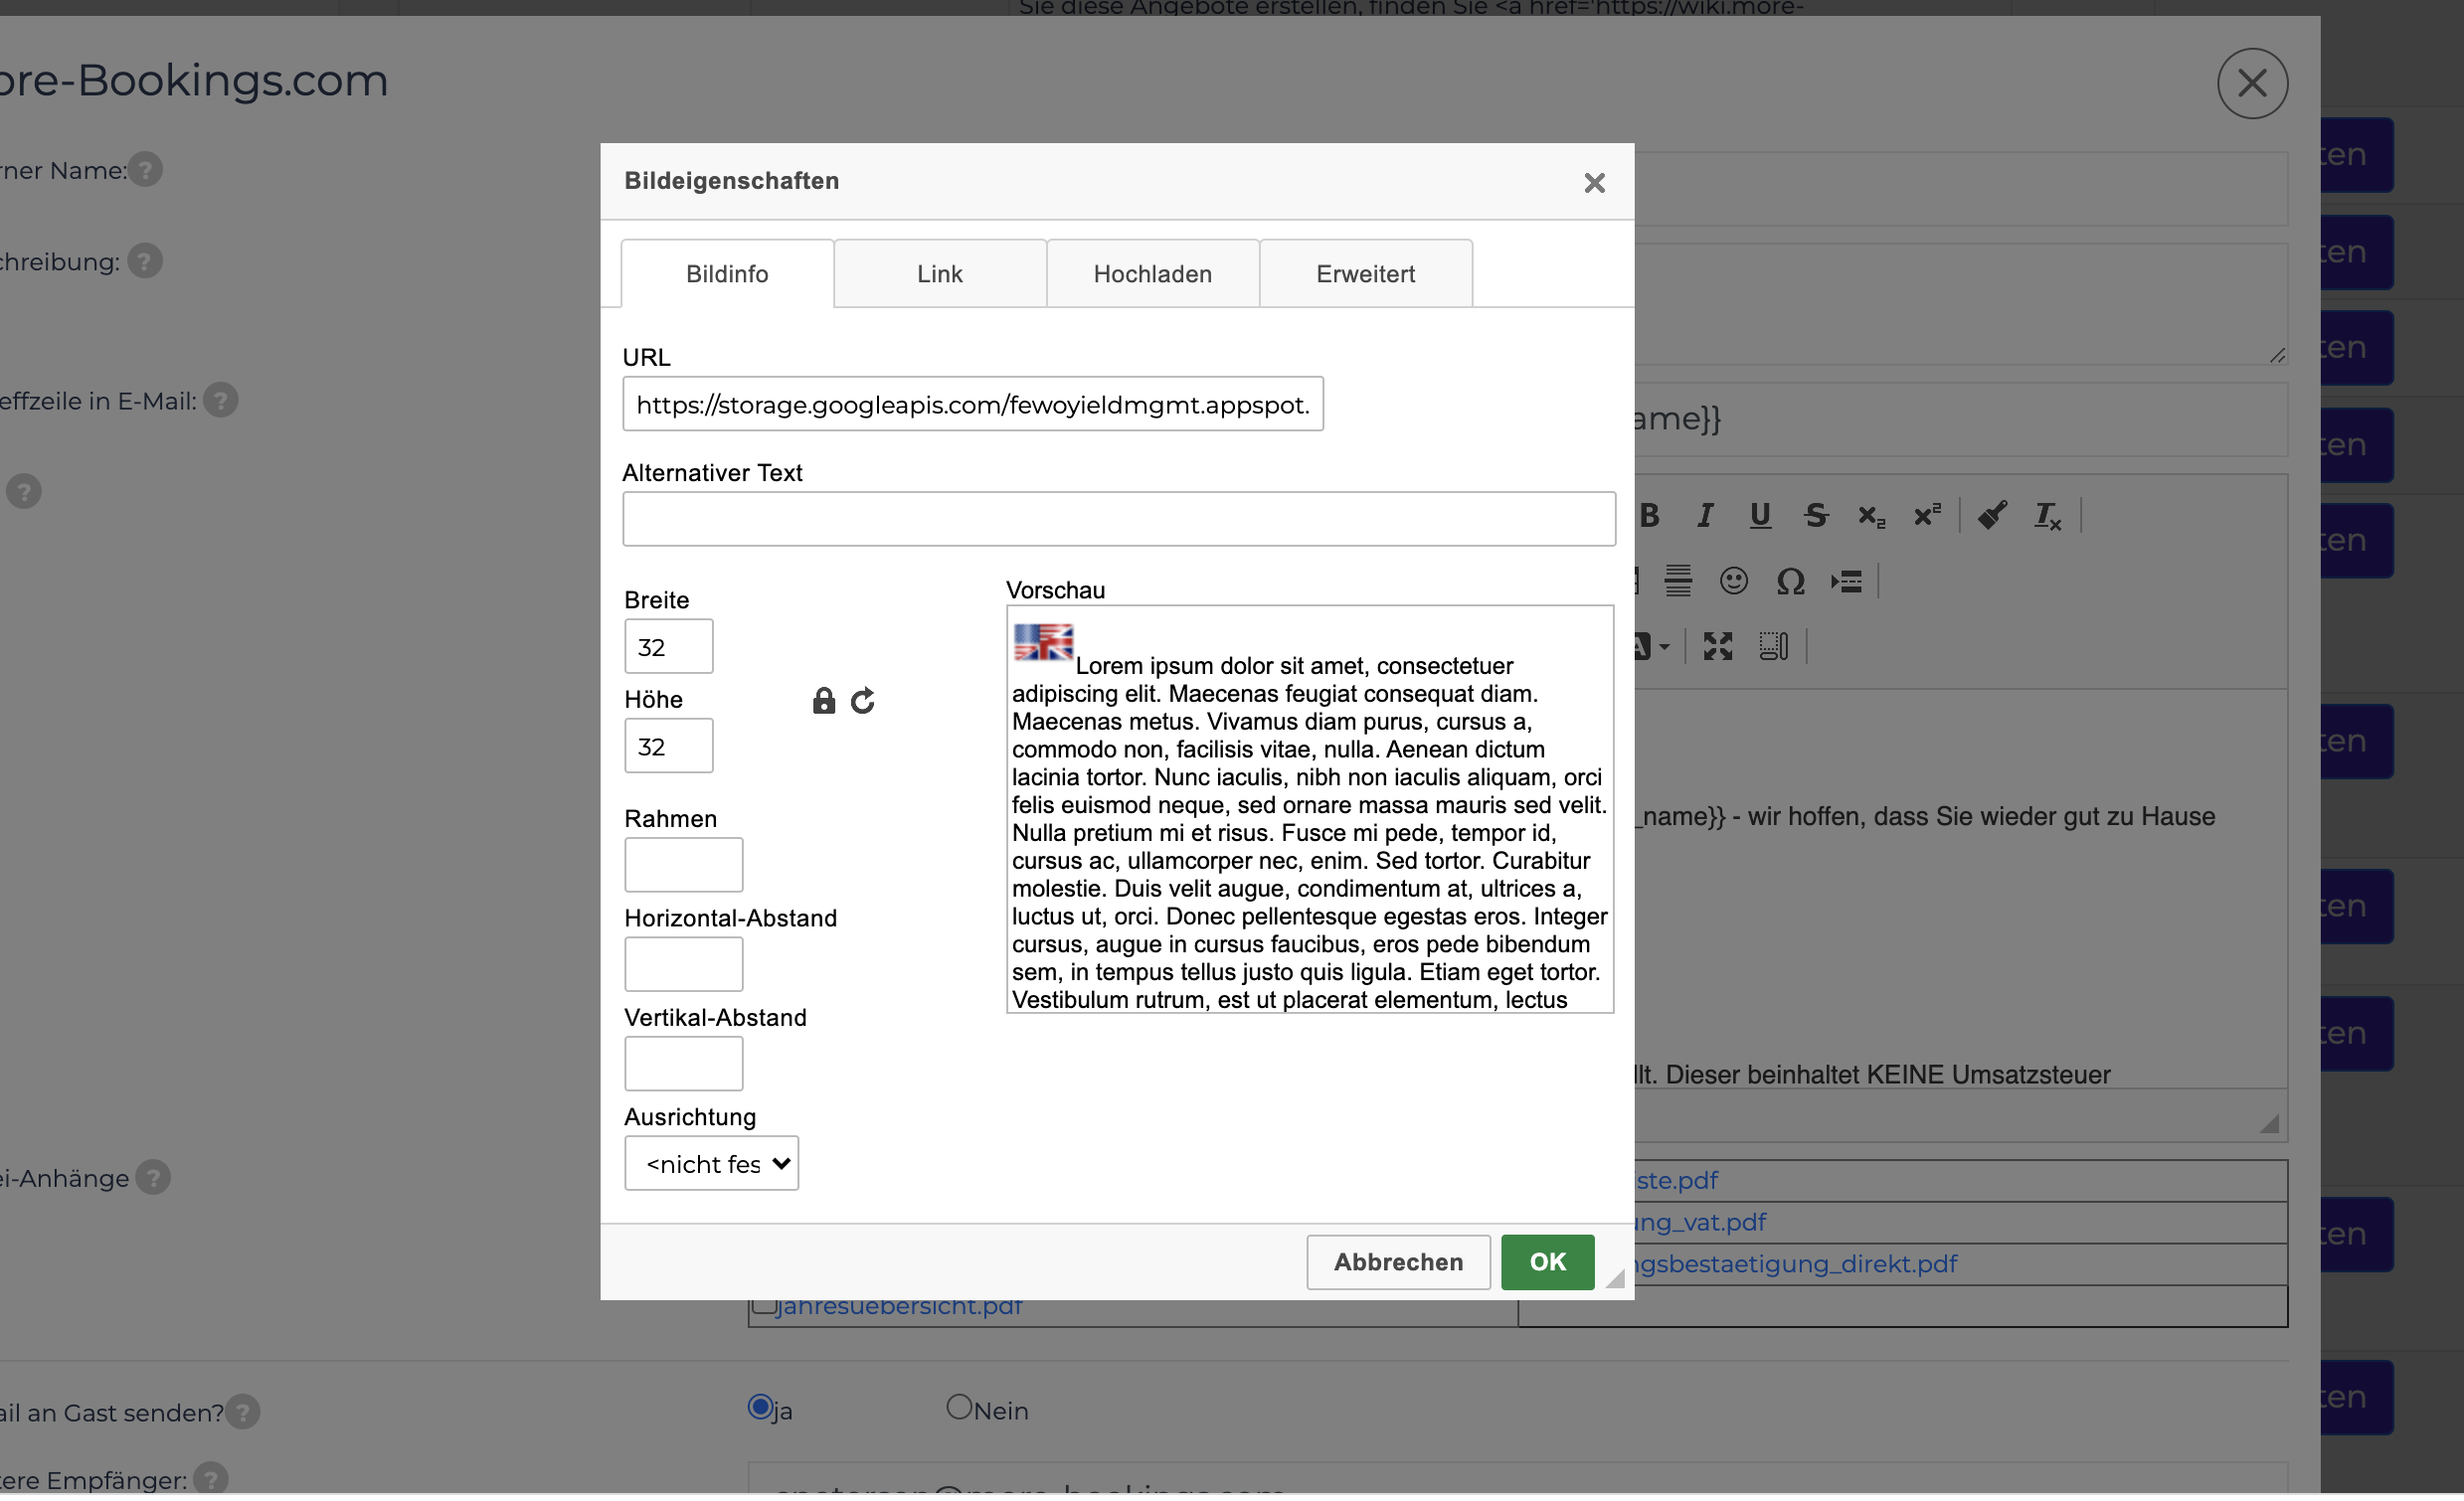Open the Ausrichtung alignment dropdown
The width and height of the screenshot is (2464, 1501).
point(711,1163)
